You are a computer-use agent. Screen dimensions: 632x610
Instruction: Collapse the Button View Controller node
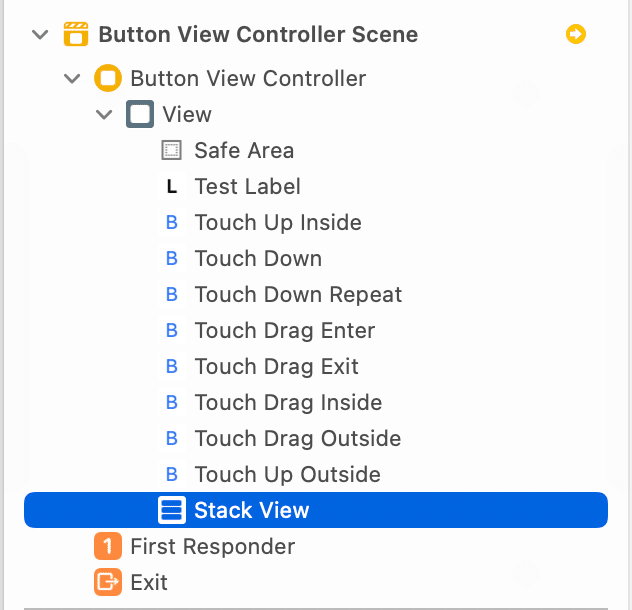point(72,78)
